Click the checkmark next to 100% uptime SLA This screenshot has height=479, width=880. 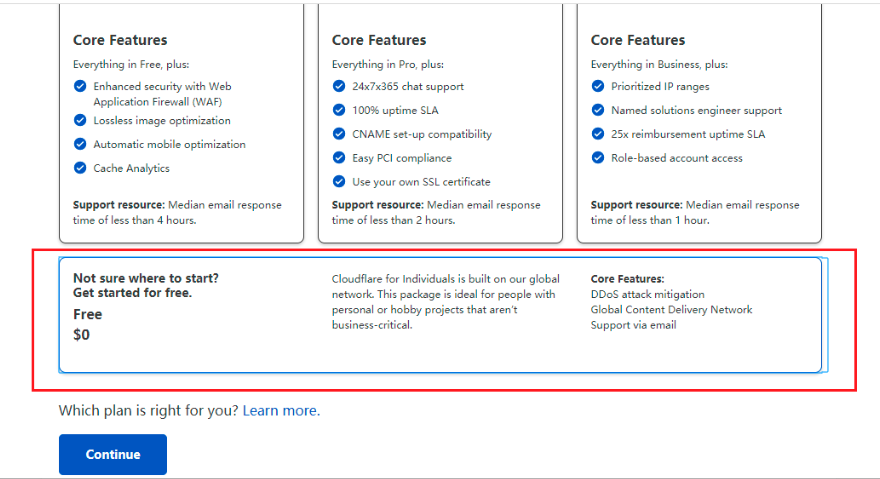[339, 110]
